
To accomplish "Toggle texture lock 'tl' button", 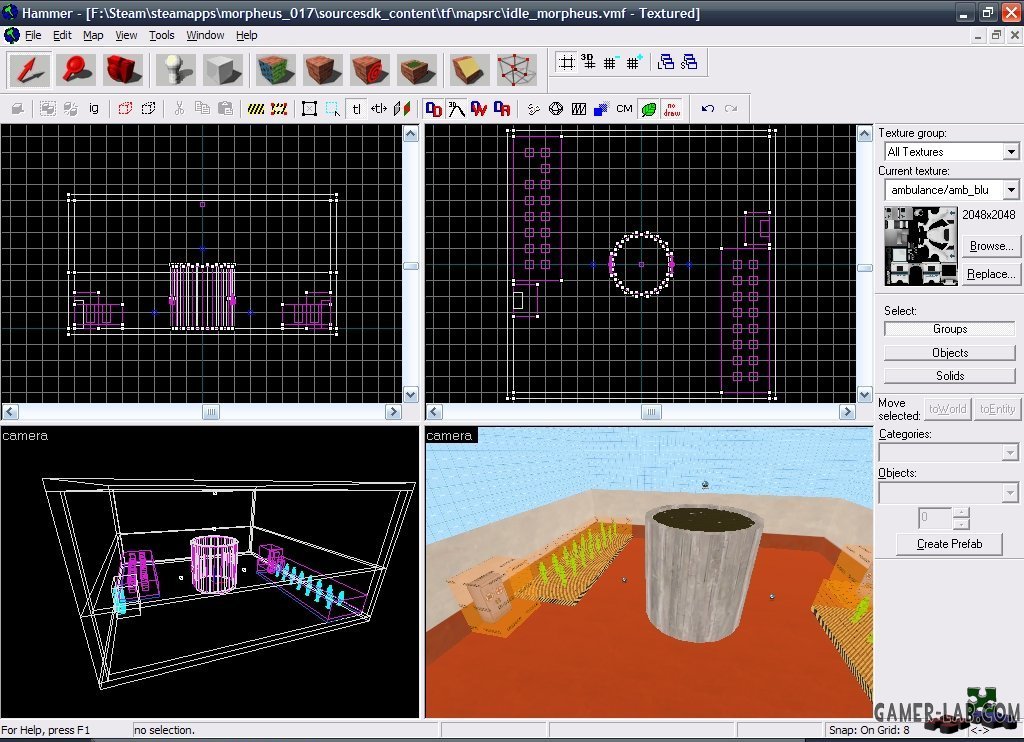I will [357, 108].
